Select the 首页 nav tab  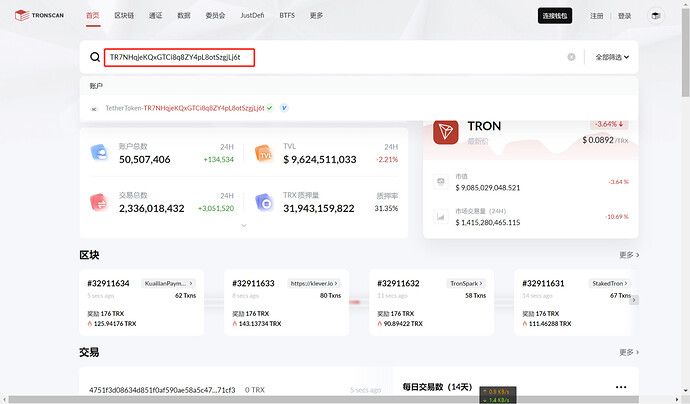click(x=93, y=15)
